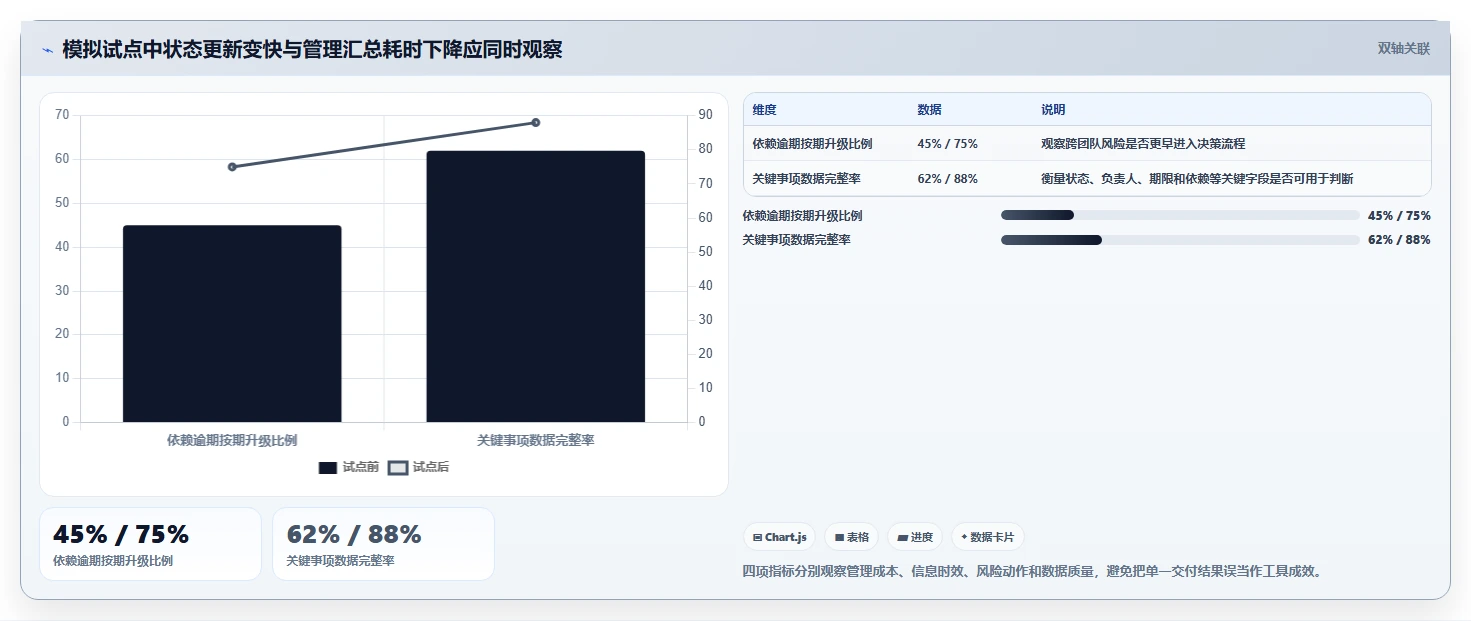The width and height of the screenshot is (1471, 621).
Task: Select the 数据卡片 chip label
Action: 992,537
